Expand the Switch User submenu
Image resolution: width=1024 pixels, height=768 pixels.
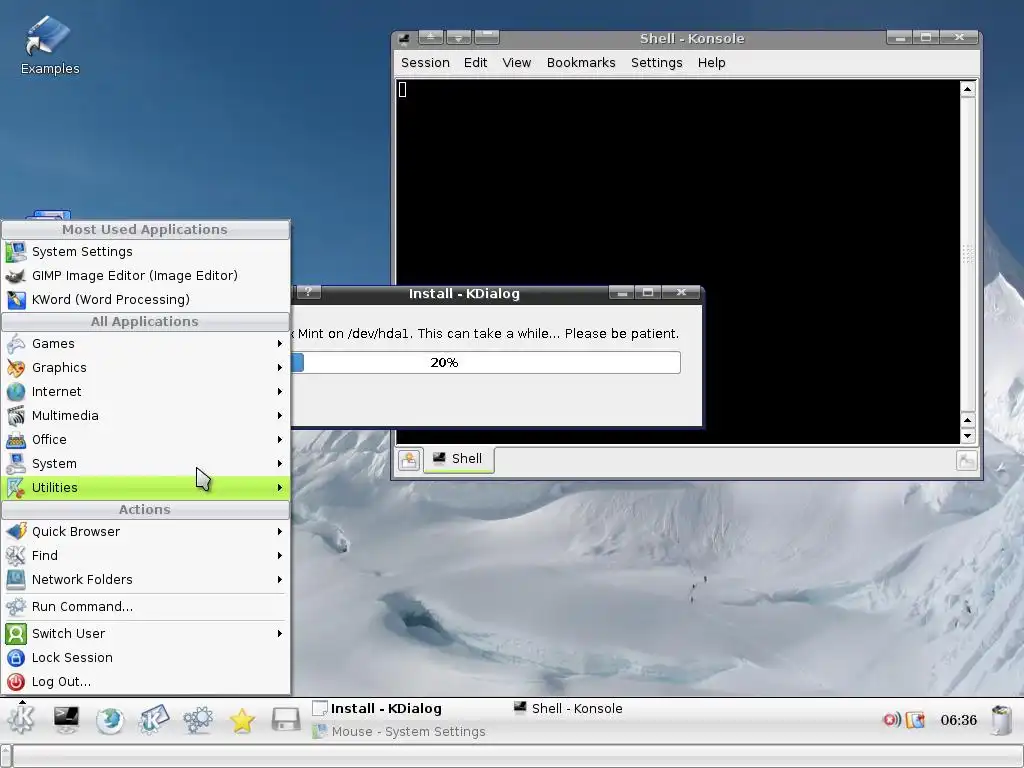(x=145, y=633)
